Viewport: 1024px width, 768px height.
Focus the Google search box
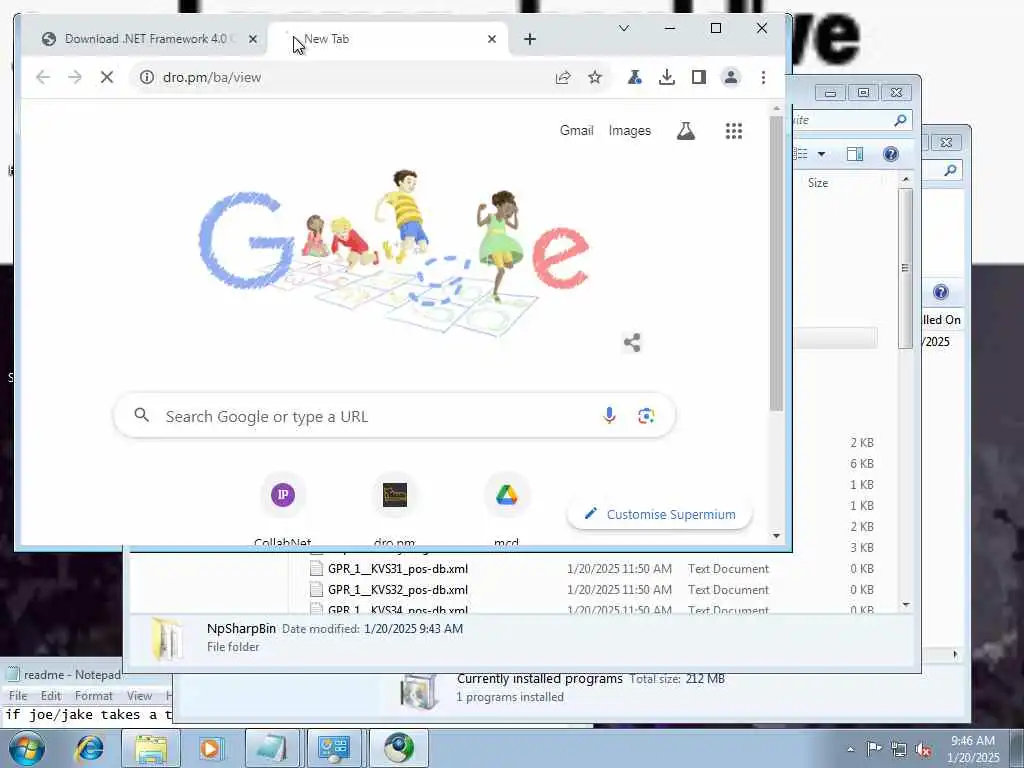[394, 416]
